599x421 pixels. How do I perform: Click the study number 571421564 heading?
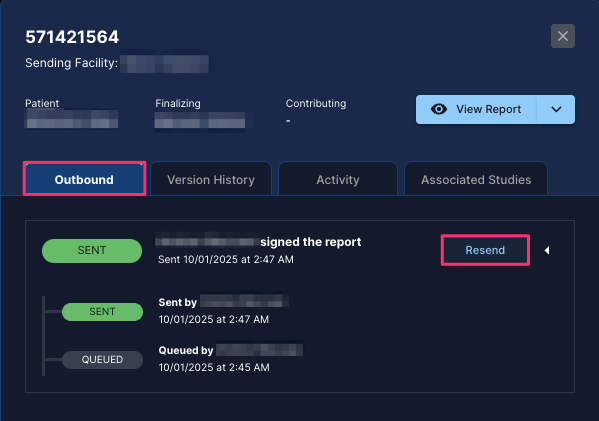pos(72,37)
